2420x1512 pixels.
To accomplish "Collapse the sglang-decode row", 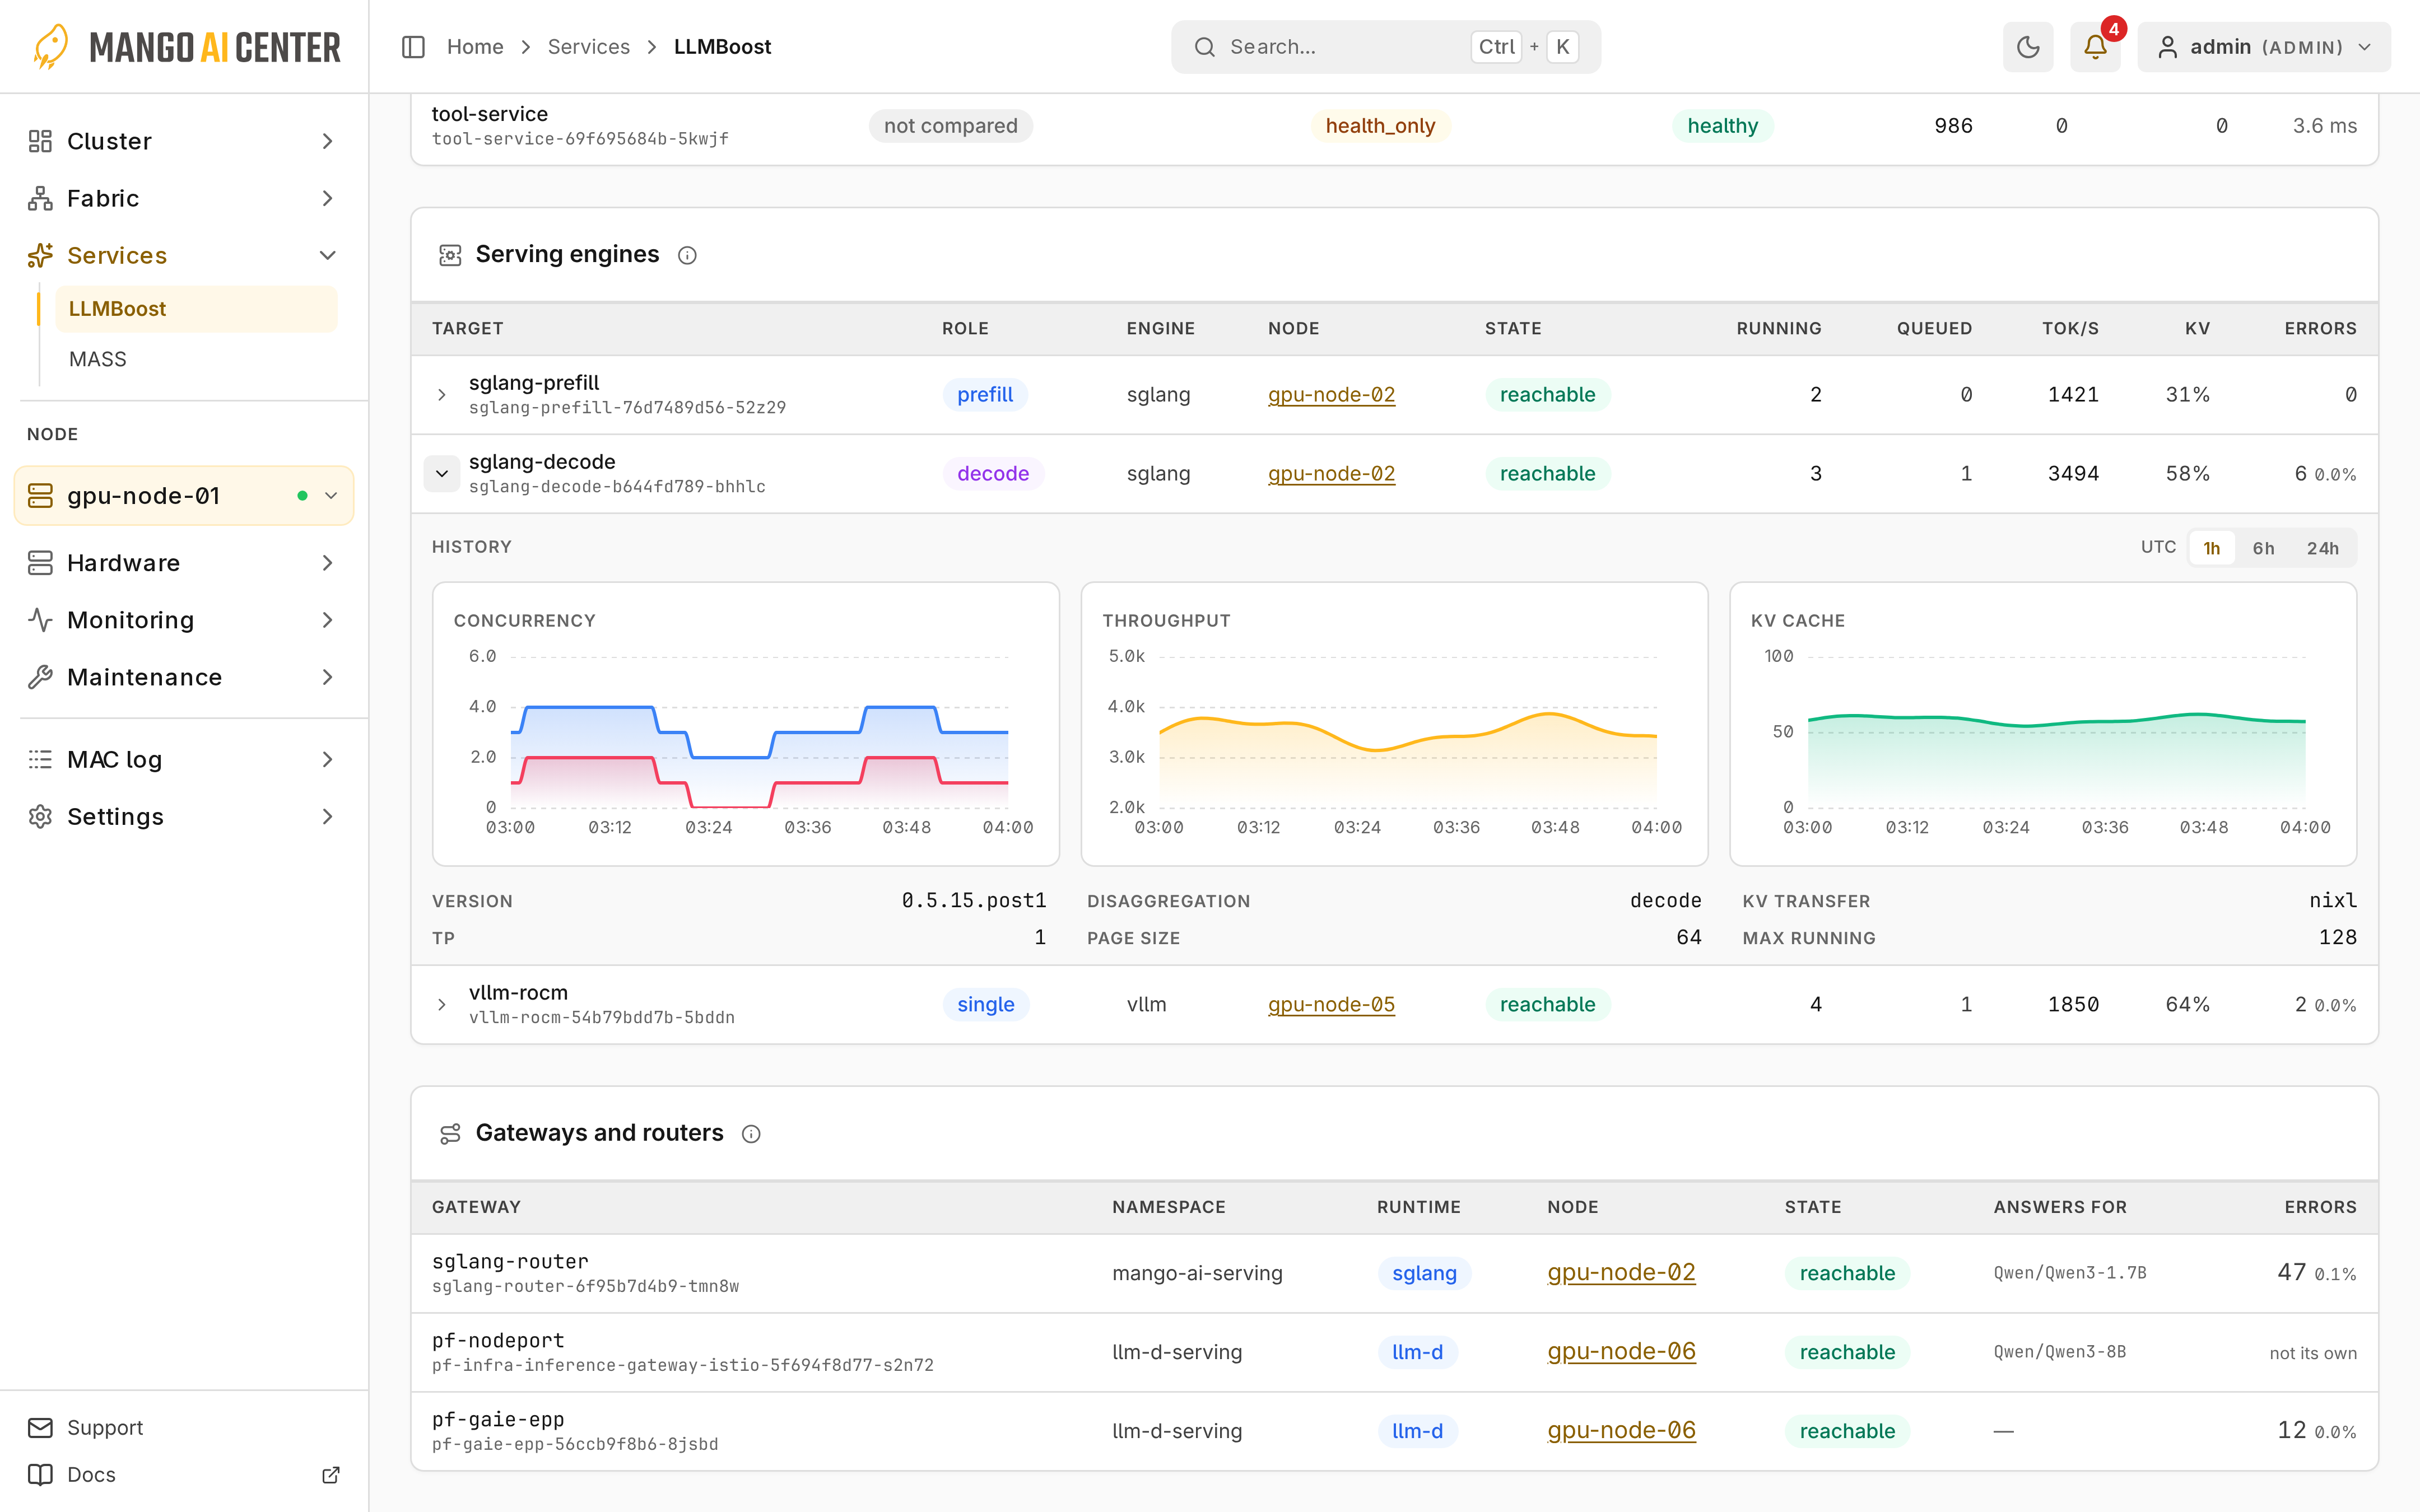I will point(442,474).
